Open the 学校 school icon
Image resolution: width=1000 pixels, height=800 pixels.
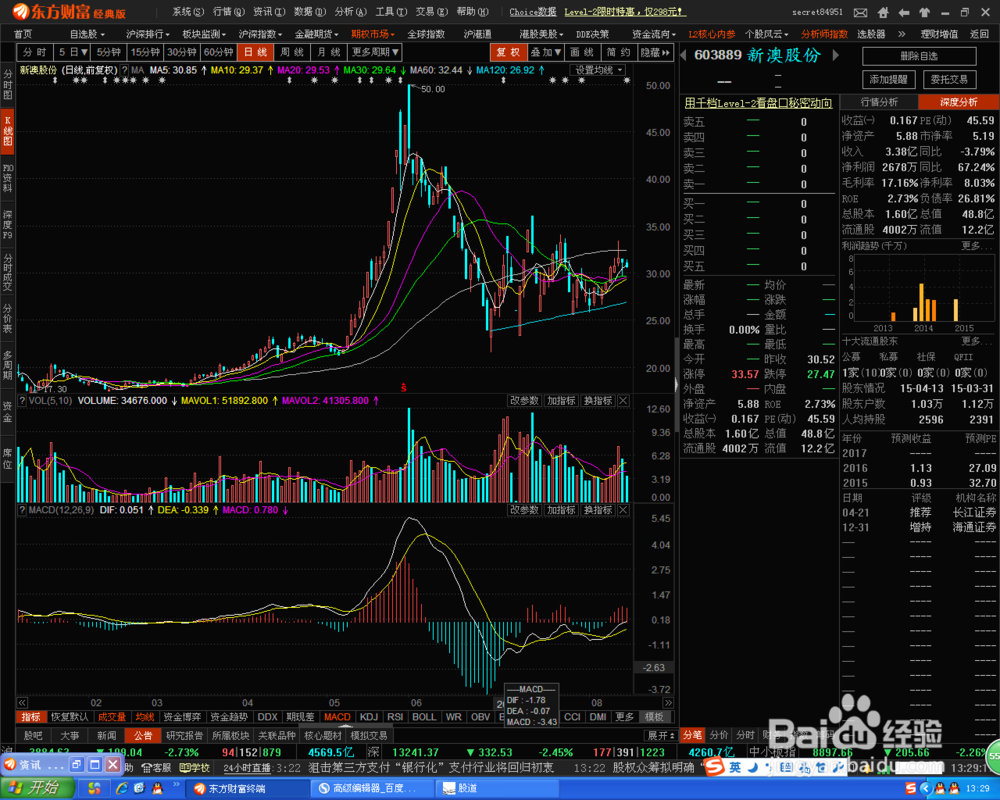click(x=195, y=767)
